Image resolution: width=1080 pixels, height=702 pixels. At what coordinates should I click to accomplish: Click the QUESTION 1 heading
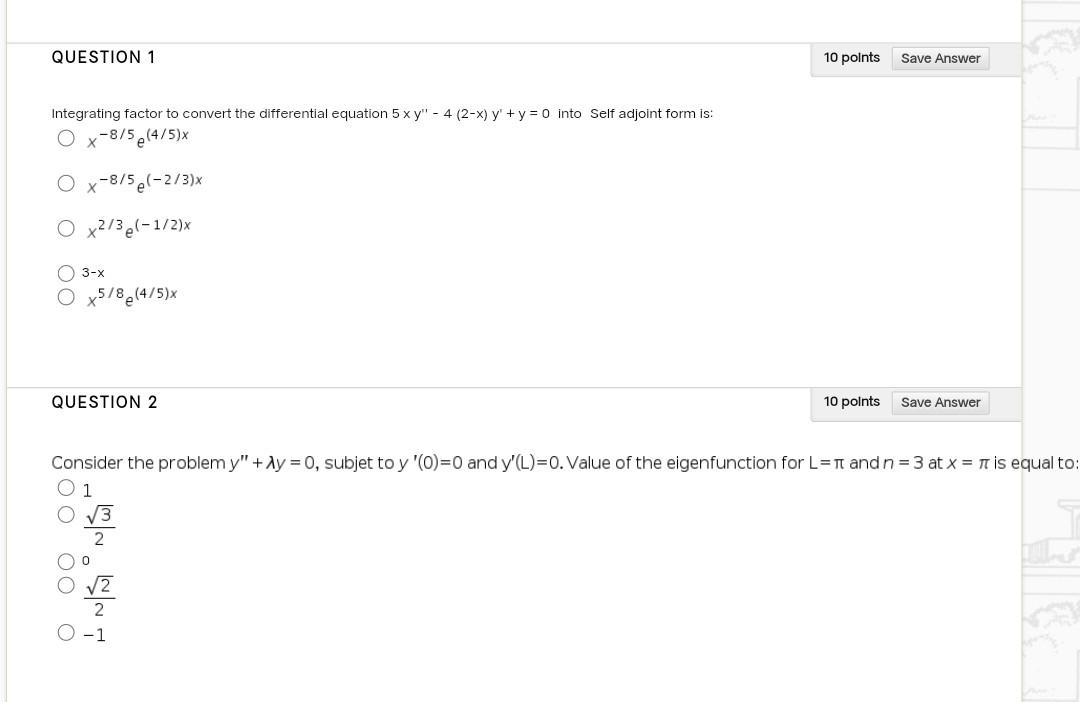(103, 57)
